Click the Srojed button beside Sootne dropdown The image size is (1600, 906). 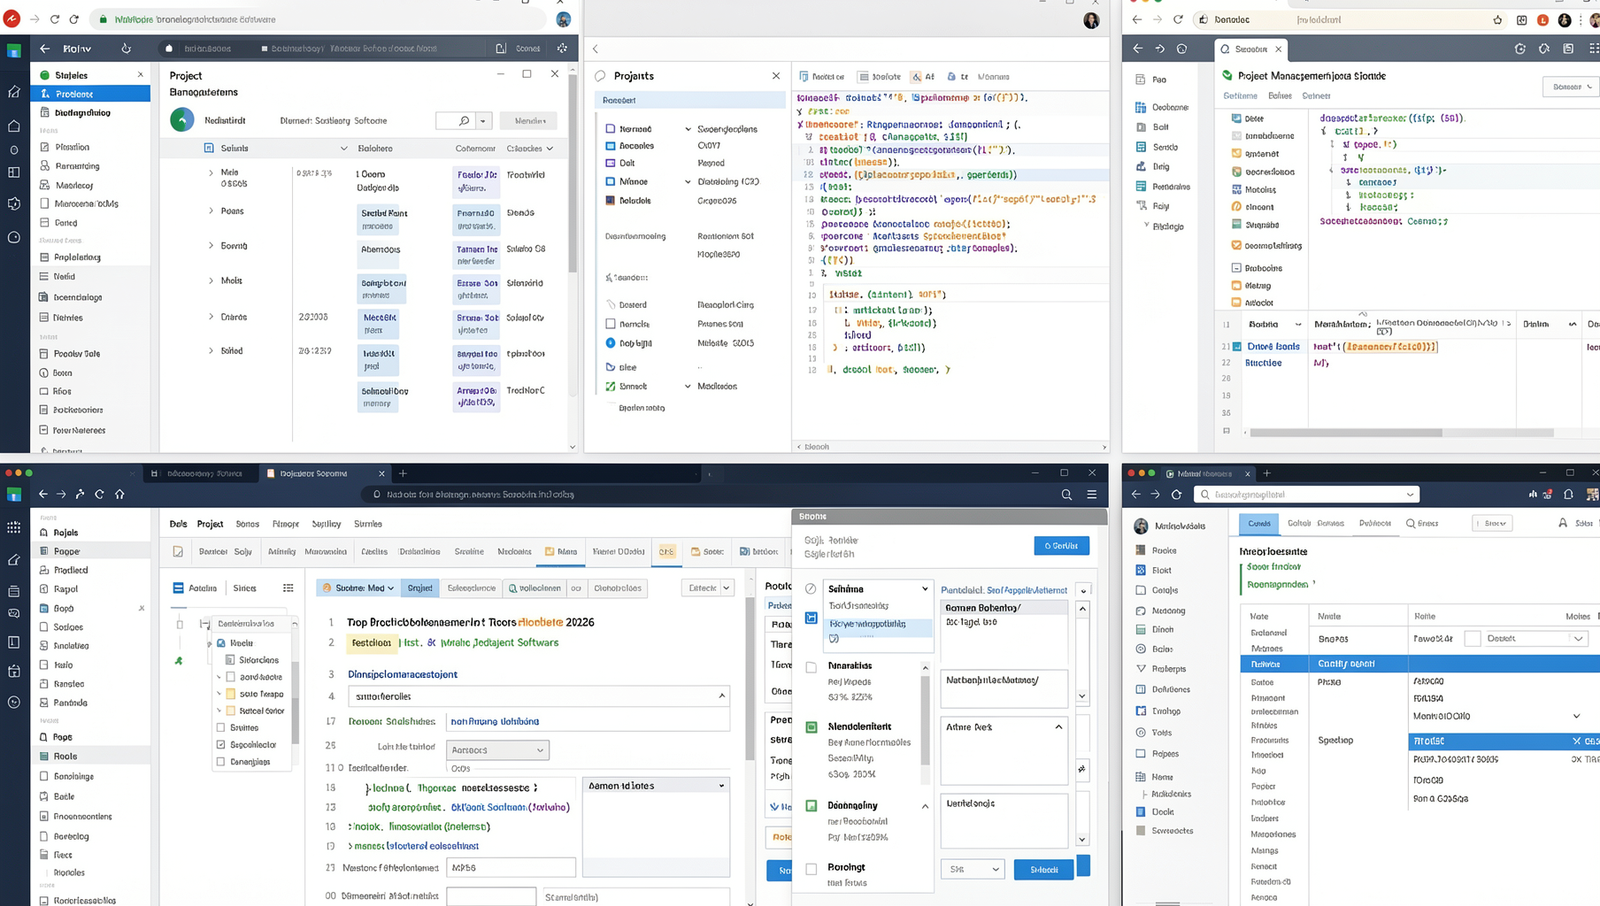(x=420, y=588)
